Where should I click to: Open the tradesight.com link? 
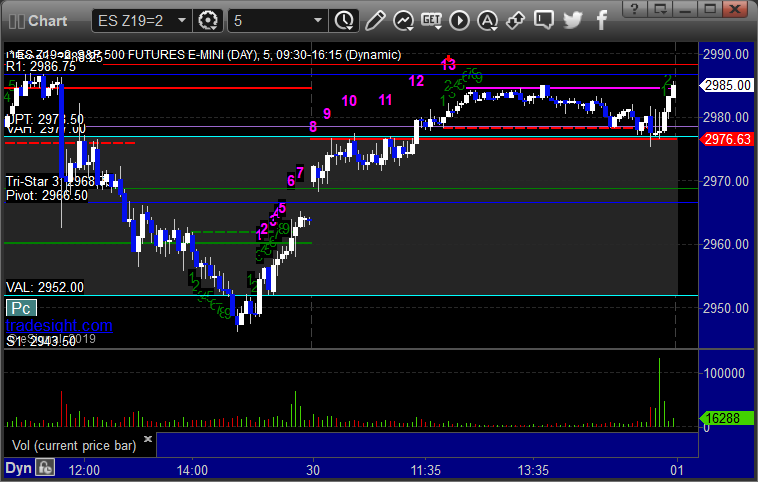(59, 325)
